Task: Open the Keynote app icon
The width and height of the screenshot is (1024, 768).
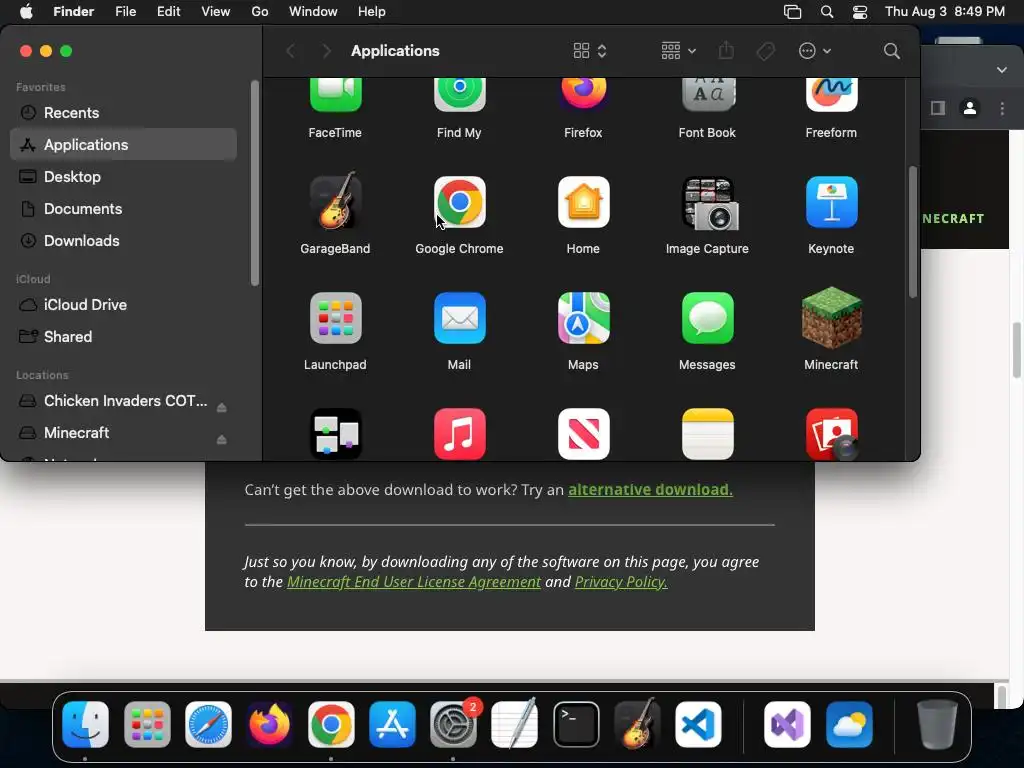Action: 831,202
